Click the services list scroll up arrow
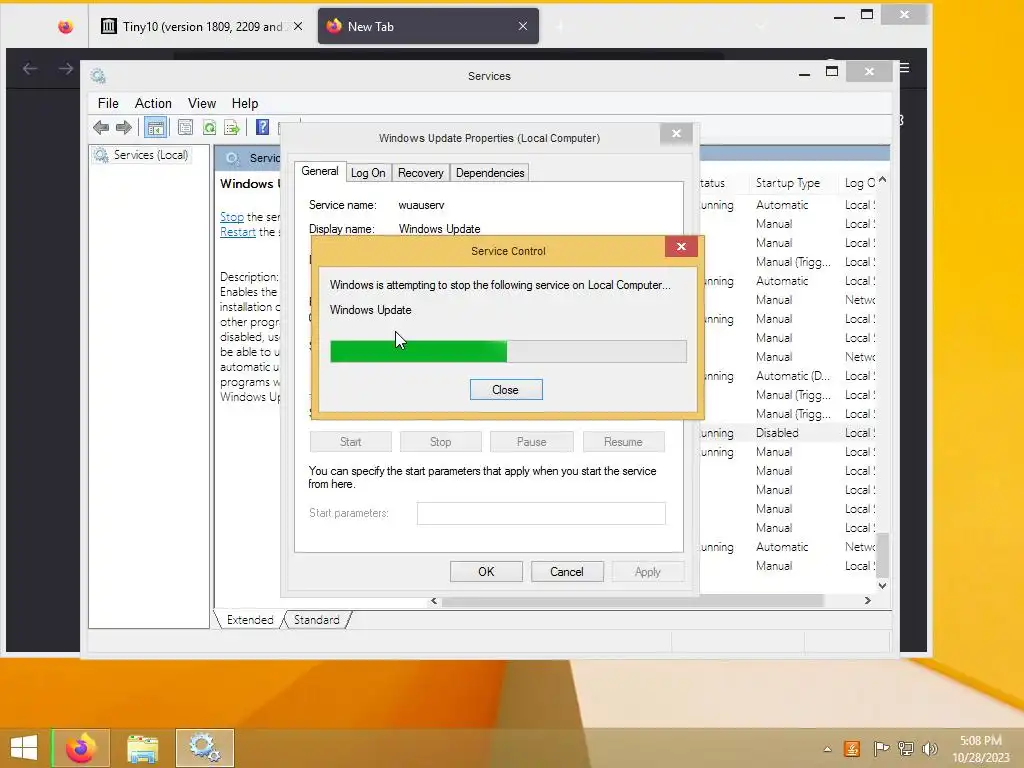Image resolution: width=1024 pixels, height=768 pixels. click(882, 179)
